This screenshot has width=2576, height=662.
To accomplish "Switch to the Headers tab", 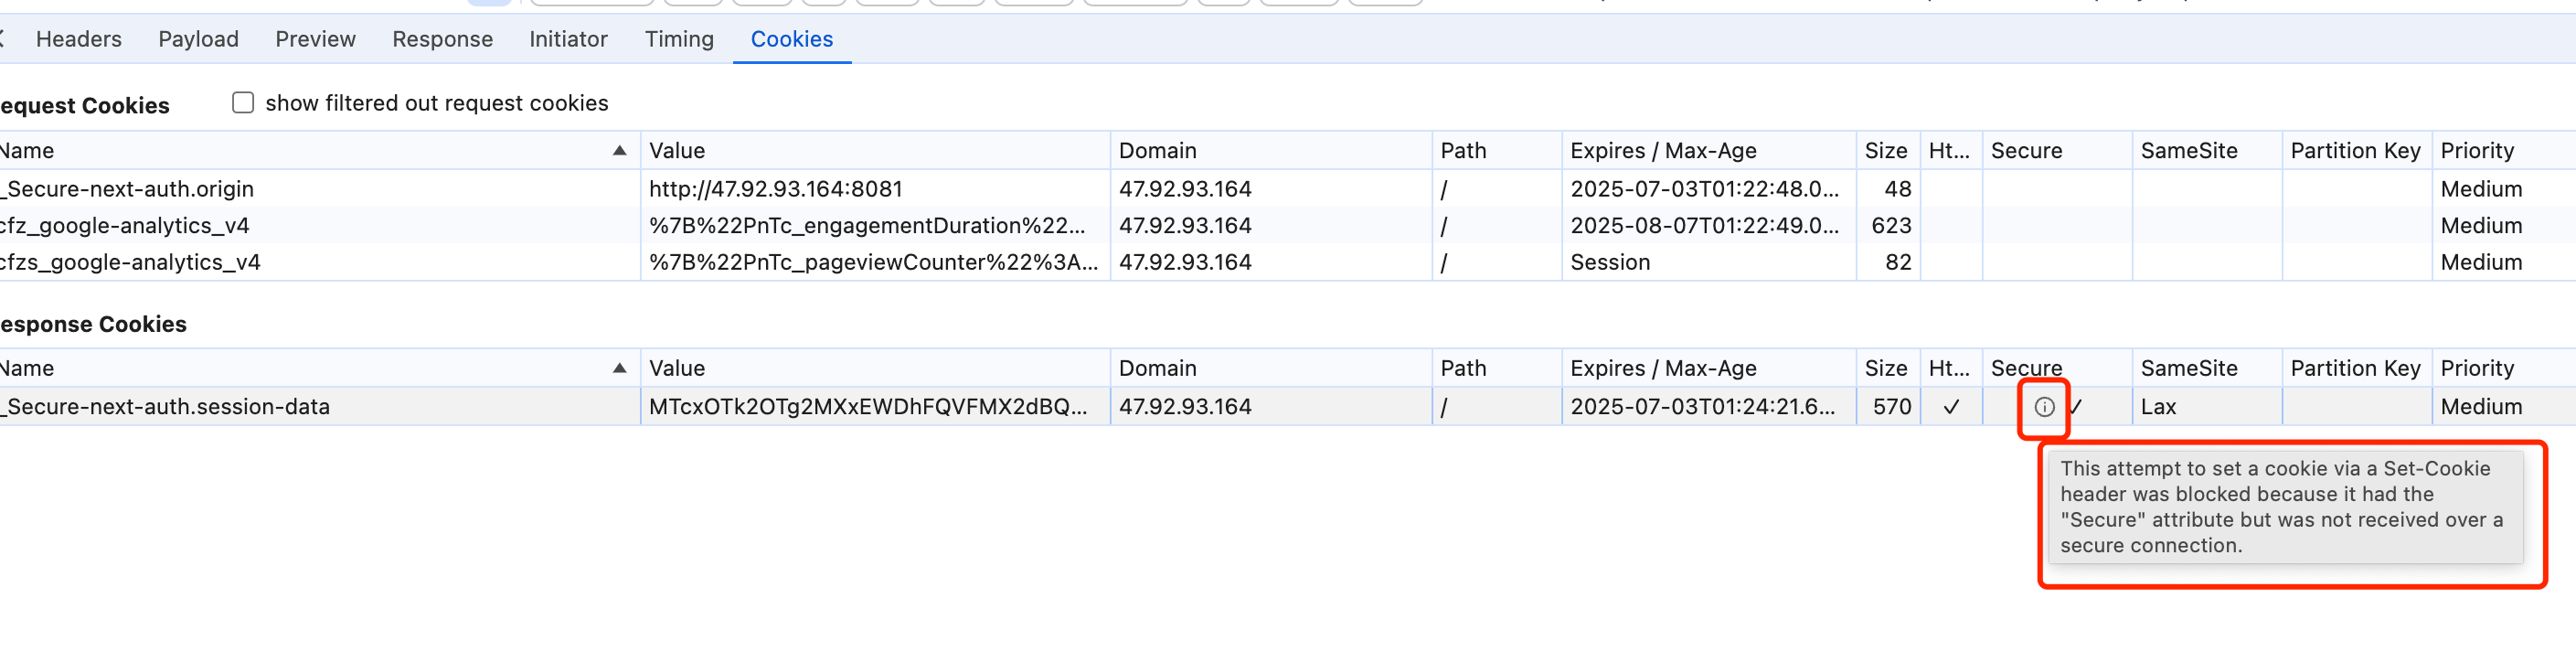I will point(79,39).
